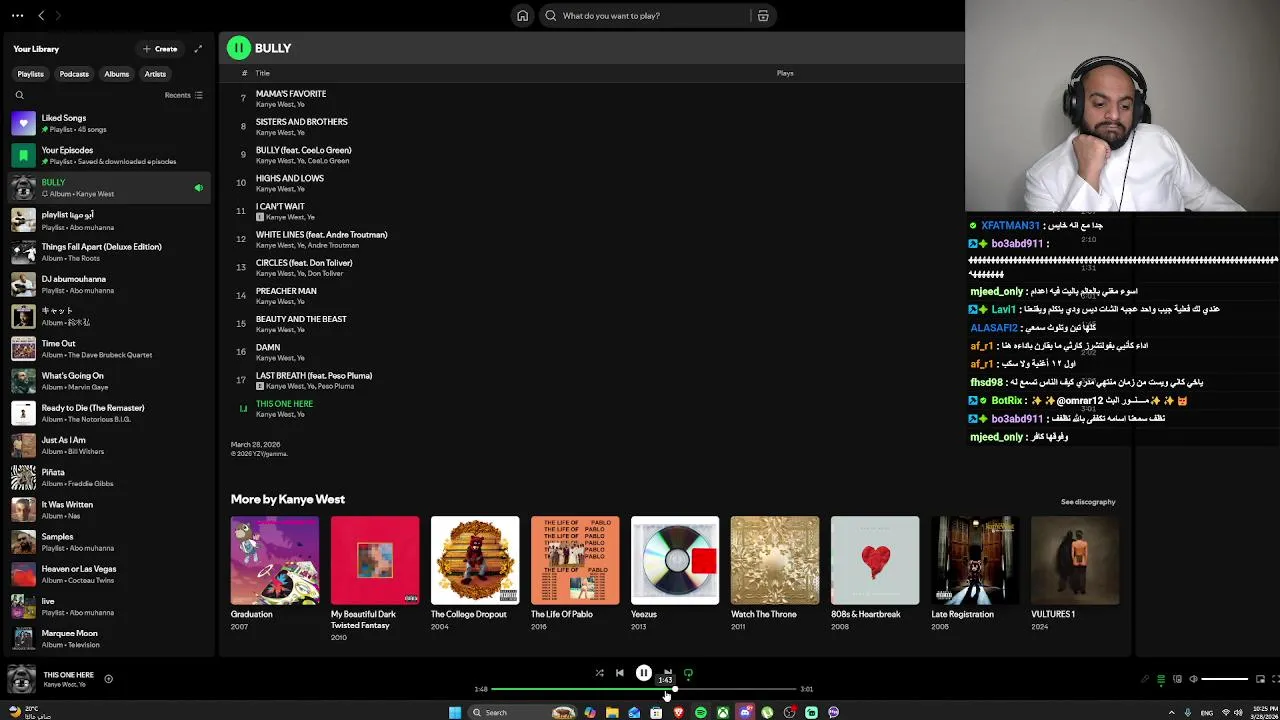
Task: Adjust the volume slider
Action: coord(1225,679)
